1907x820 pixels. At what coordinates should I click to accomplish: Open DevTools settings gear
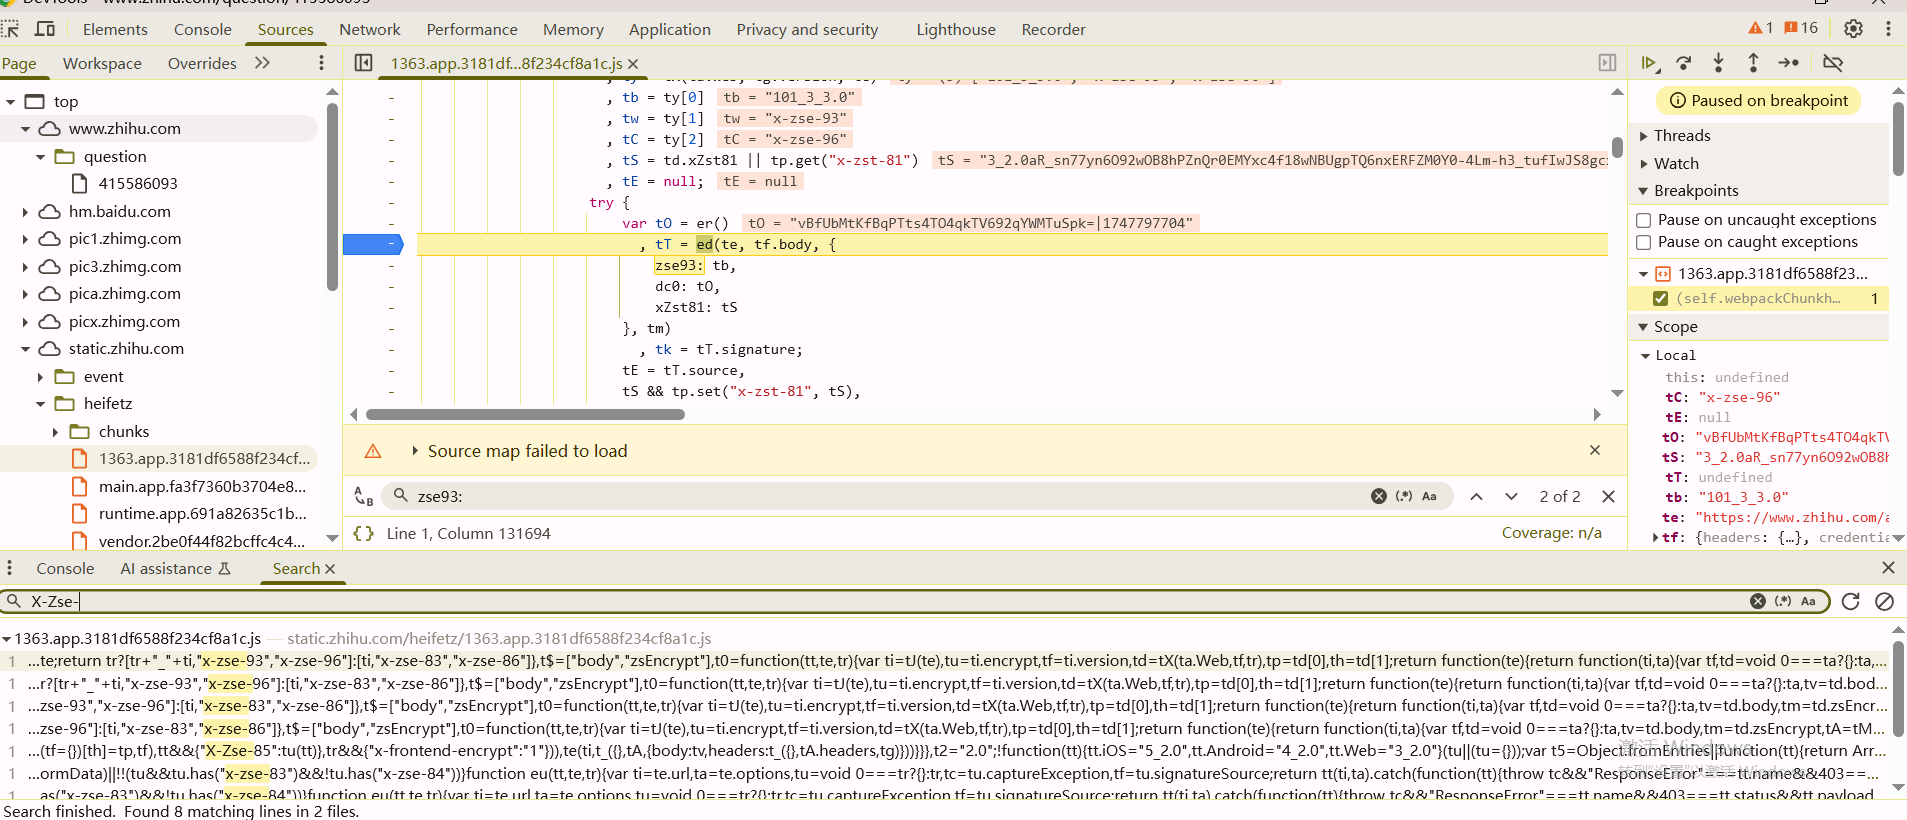click(1853, 29)
